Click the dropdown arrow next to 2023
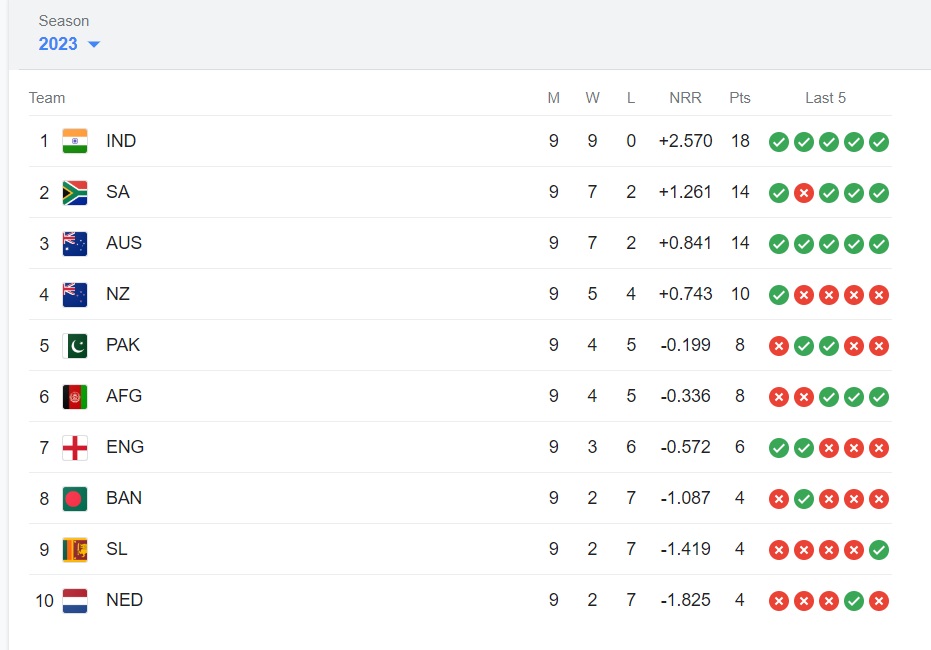The height and width of the screenshot is (650, 931). tap(94, 44)
